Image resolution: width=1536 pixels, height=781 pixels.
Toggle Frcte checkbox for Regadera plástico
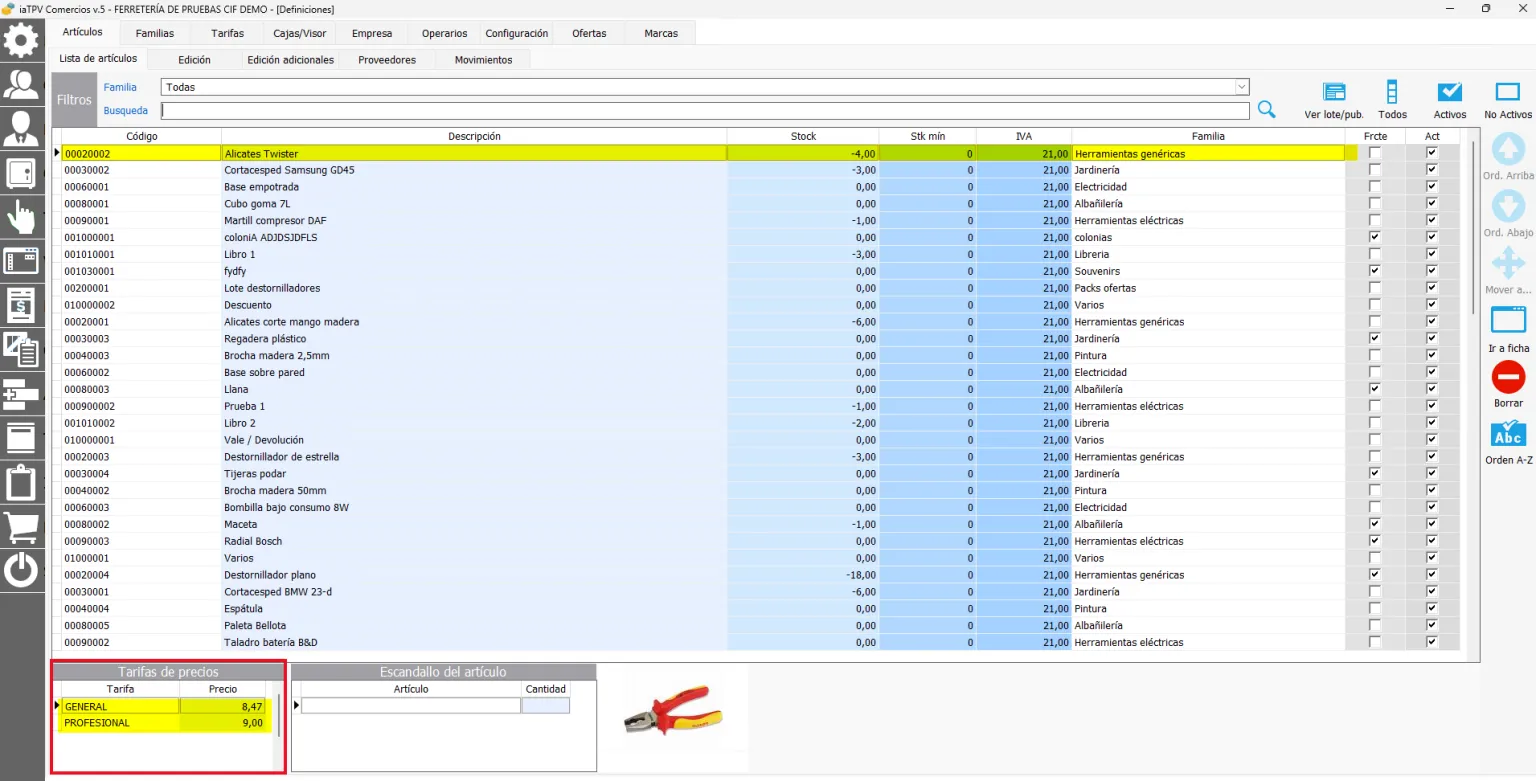coord(1375,339)
